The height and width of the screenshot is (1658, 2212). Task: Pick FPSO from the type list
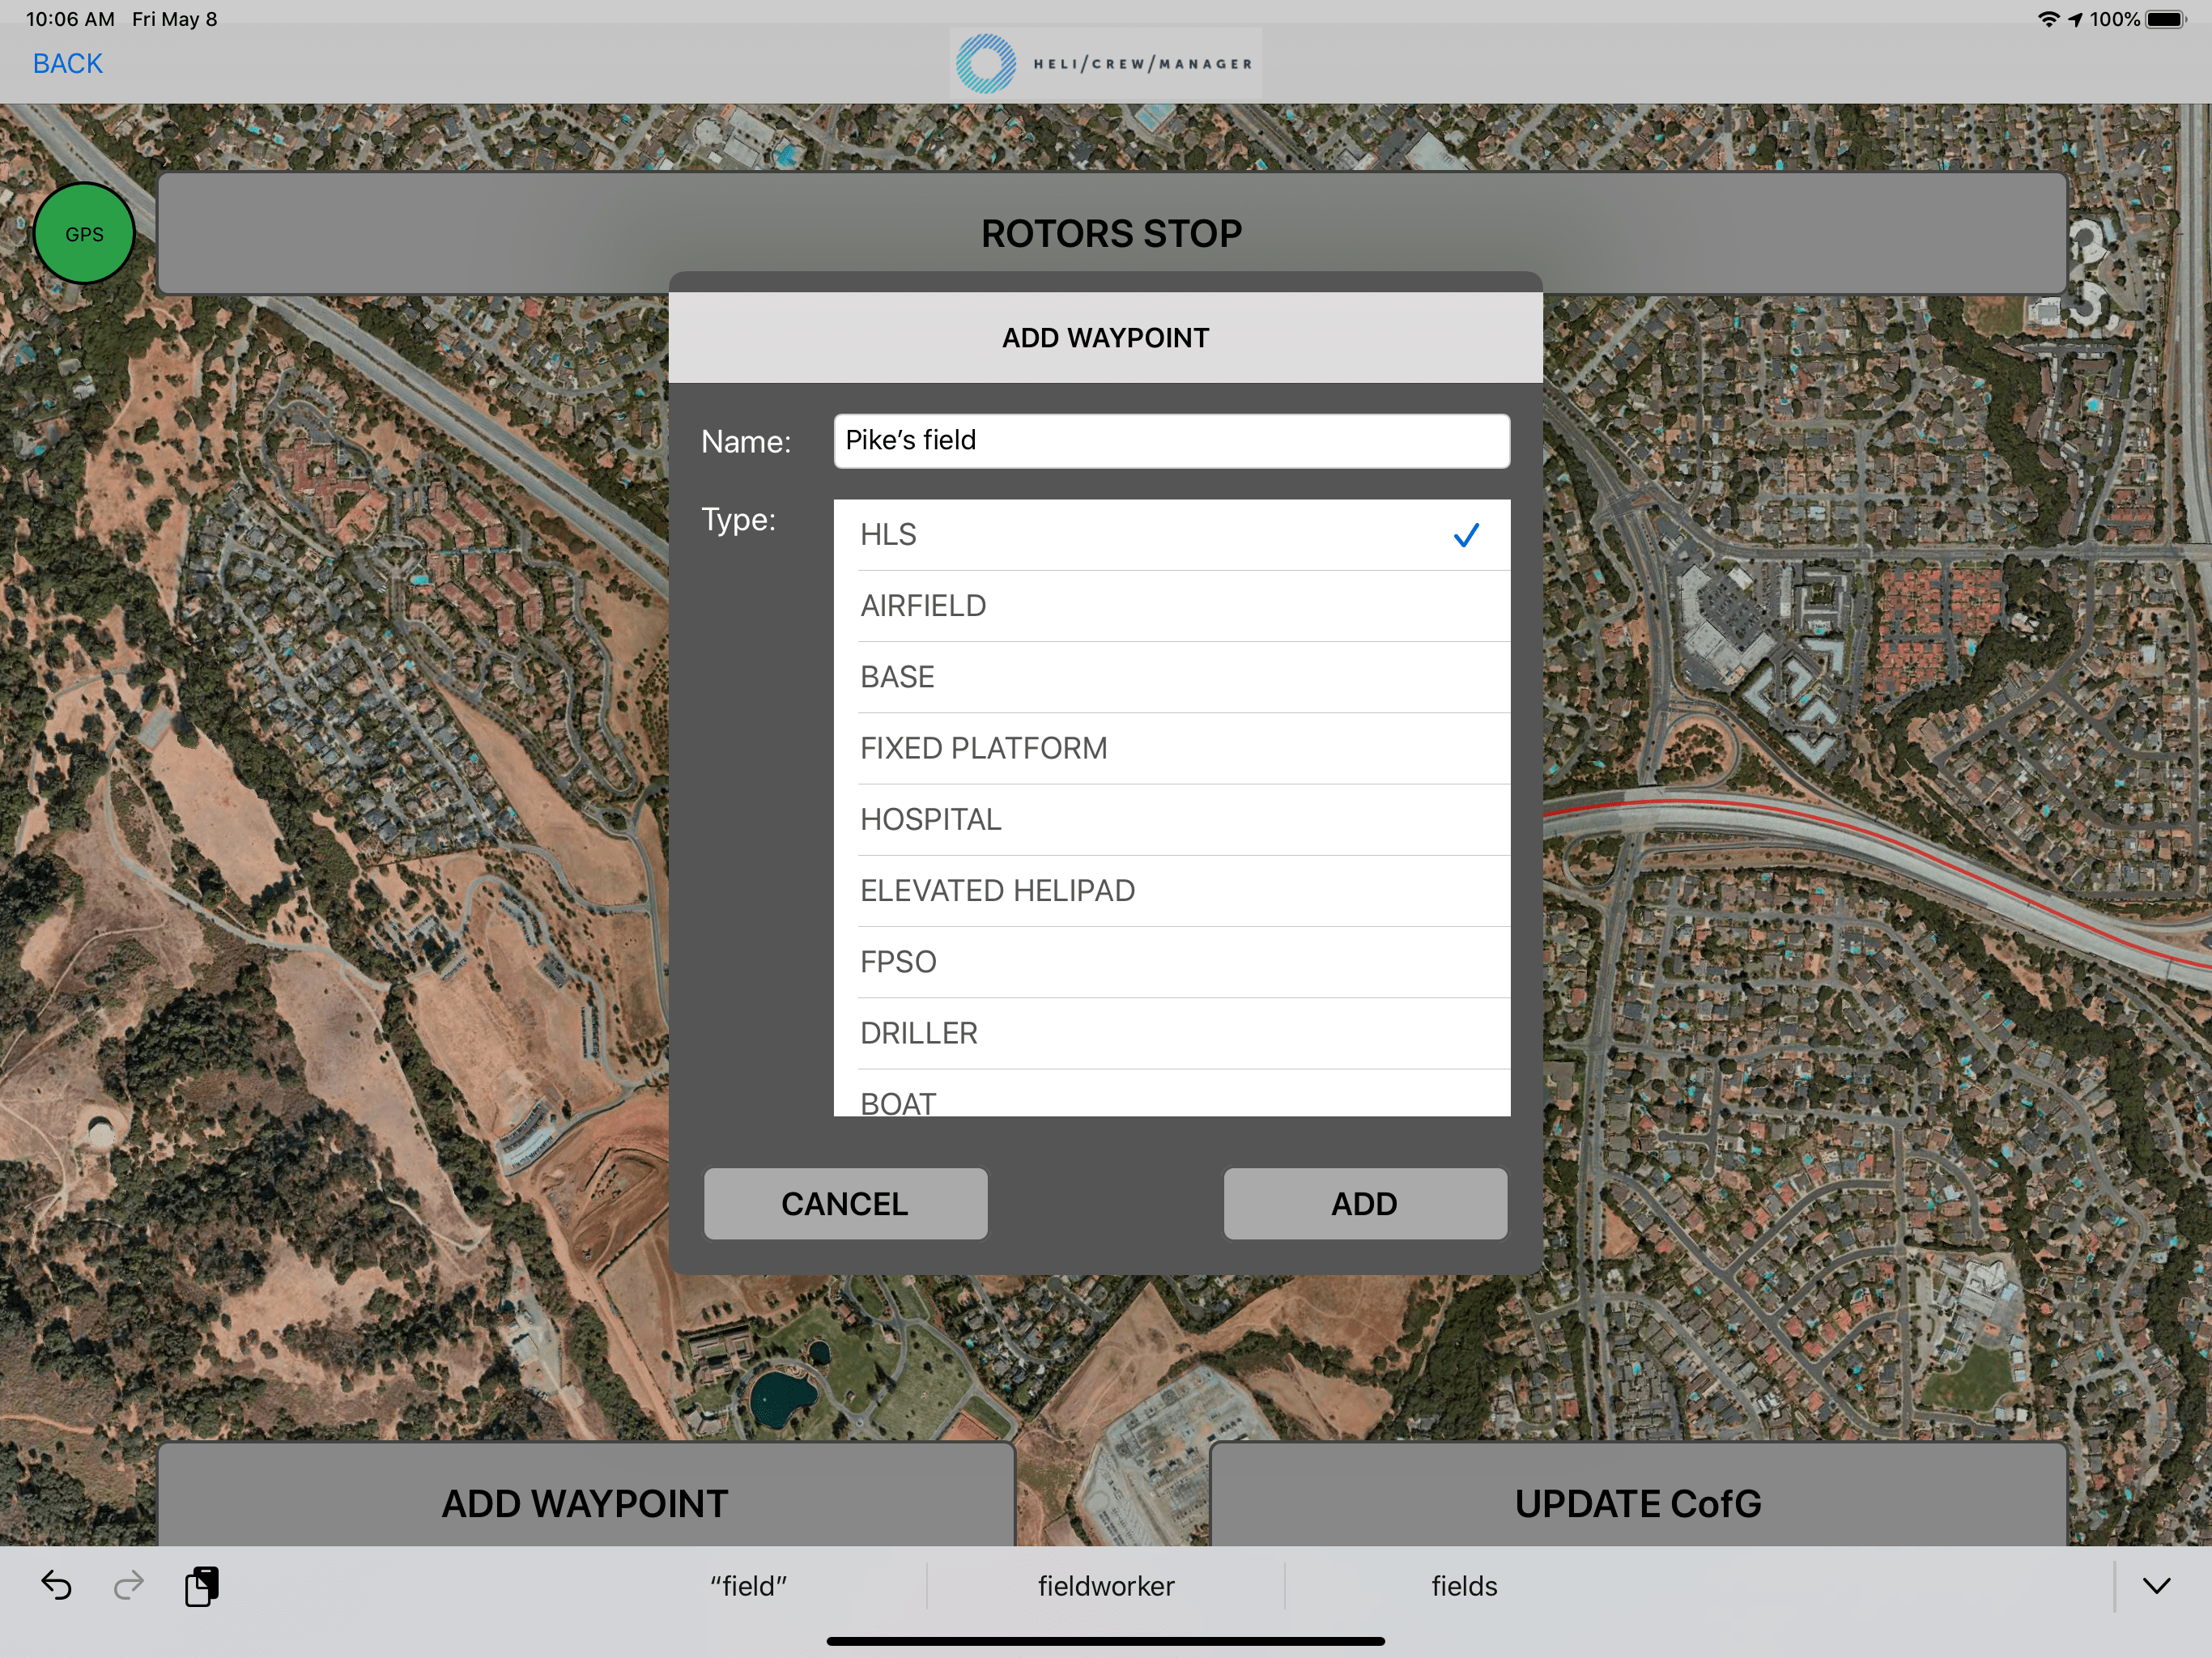(x=1170, y=962)
